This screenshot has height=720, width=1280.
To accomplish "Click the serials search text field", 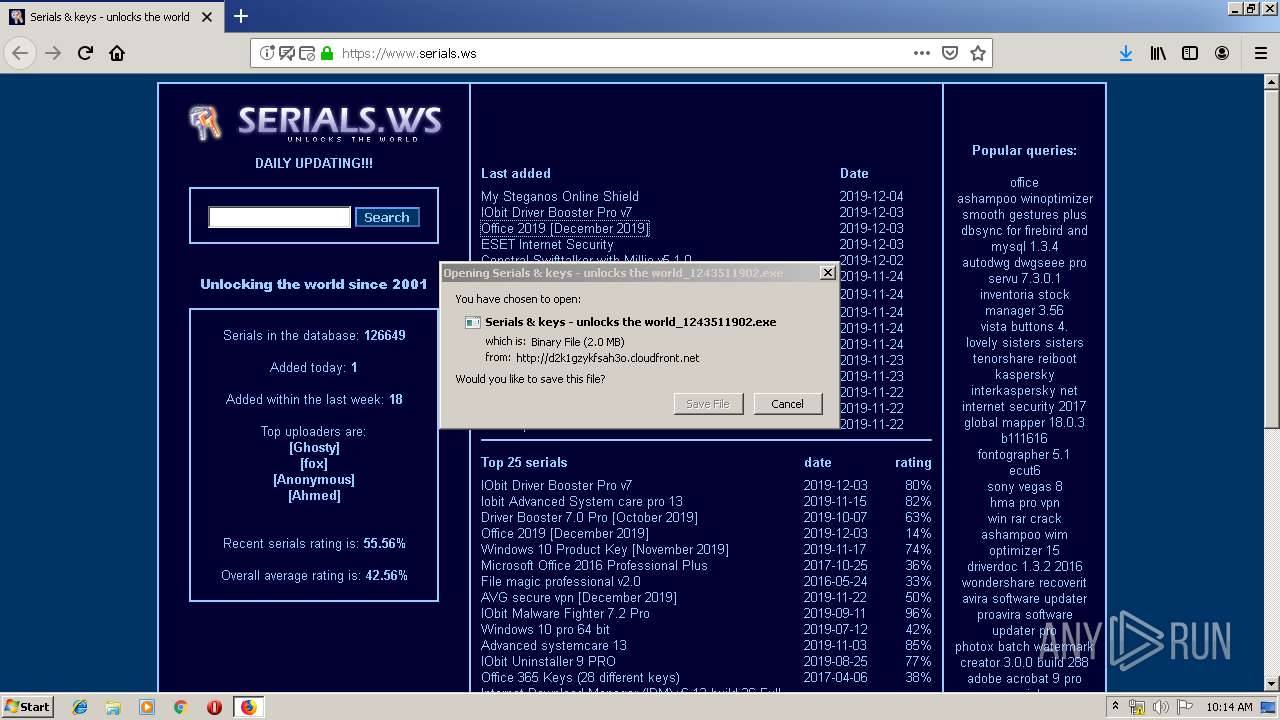I will click(279, 217).
